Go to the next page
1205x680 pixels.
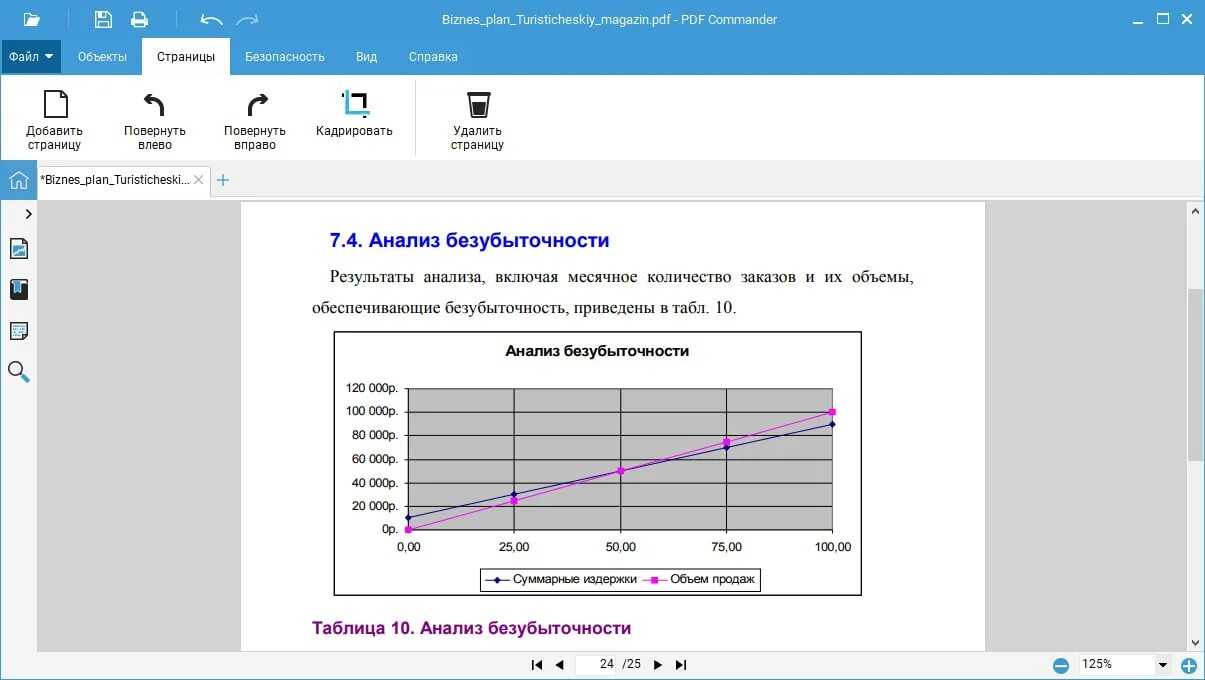click(x=658, y=664)
